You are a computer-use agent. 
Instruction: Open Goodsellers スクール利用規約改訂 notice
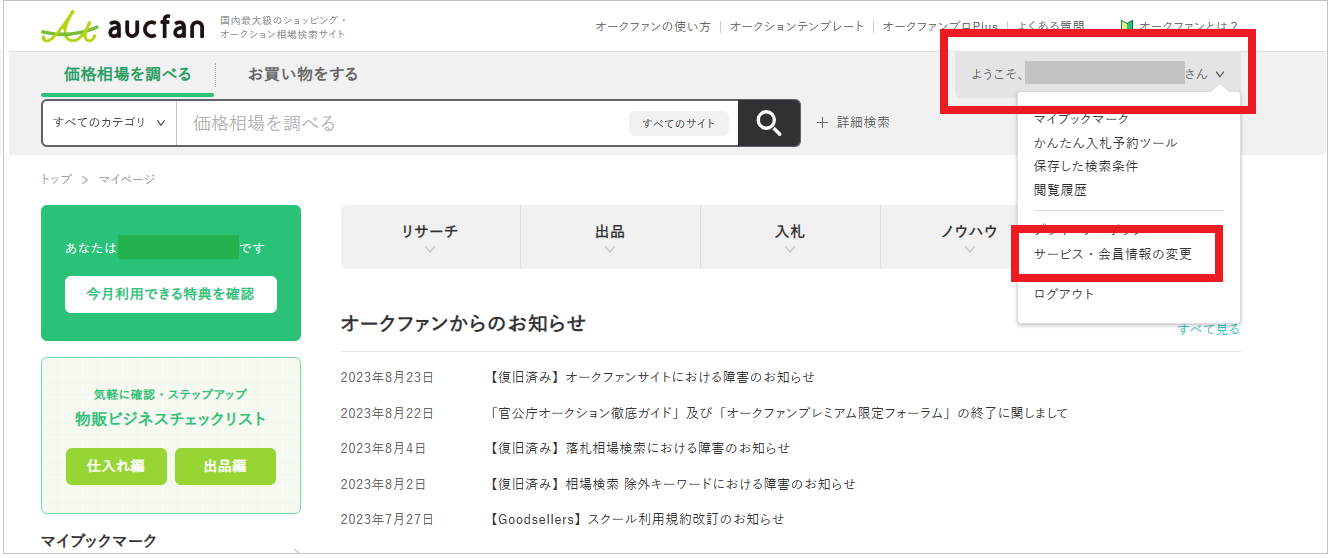(x=634, y=519)
